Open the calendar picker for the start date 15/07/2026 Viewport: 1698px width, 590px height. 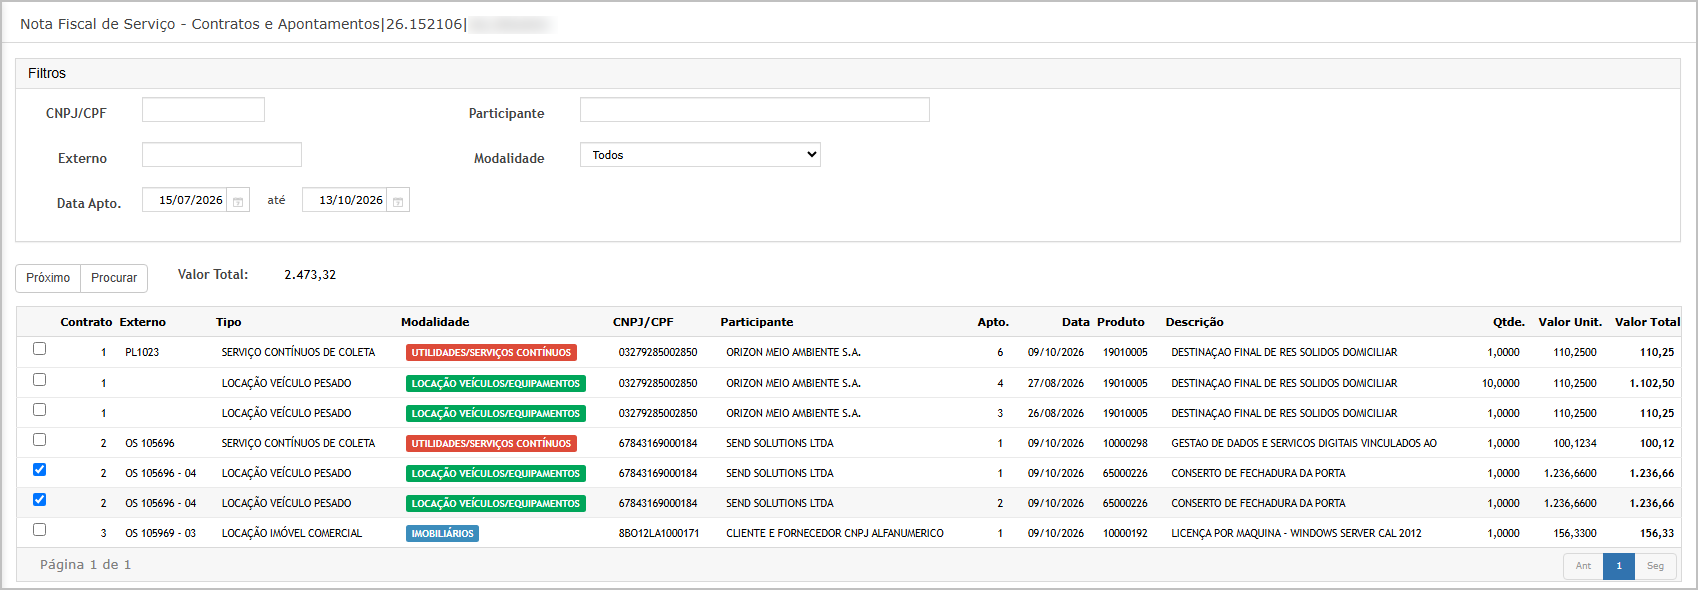[x=238, y=201]
